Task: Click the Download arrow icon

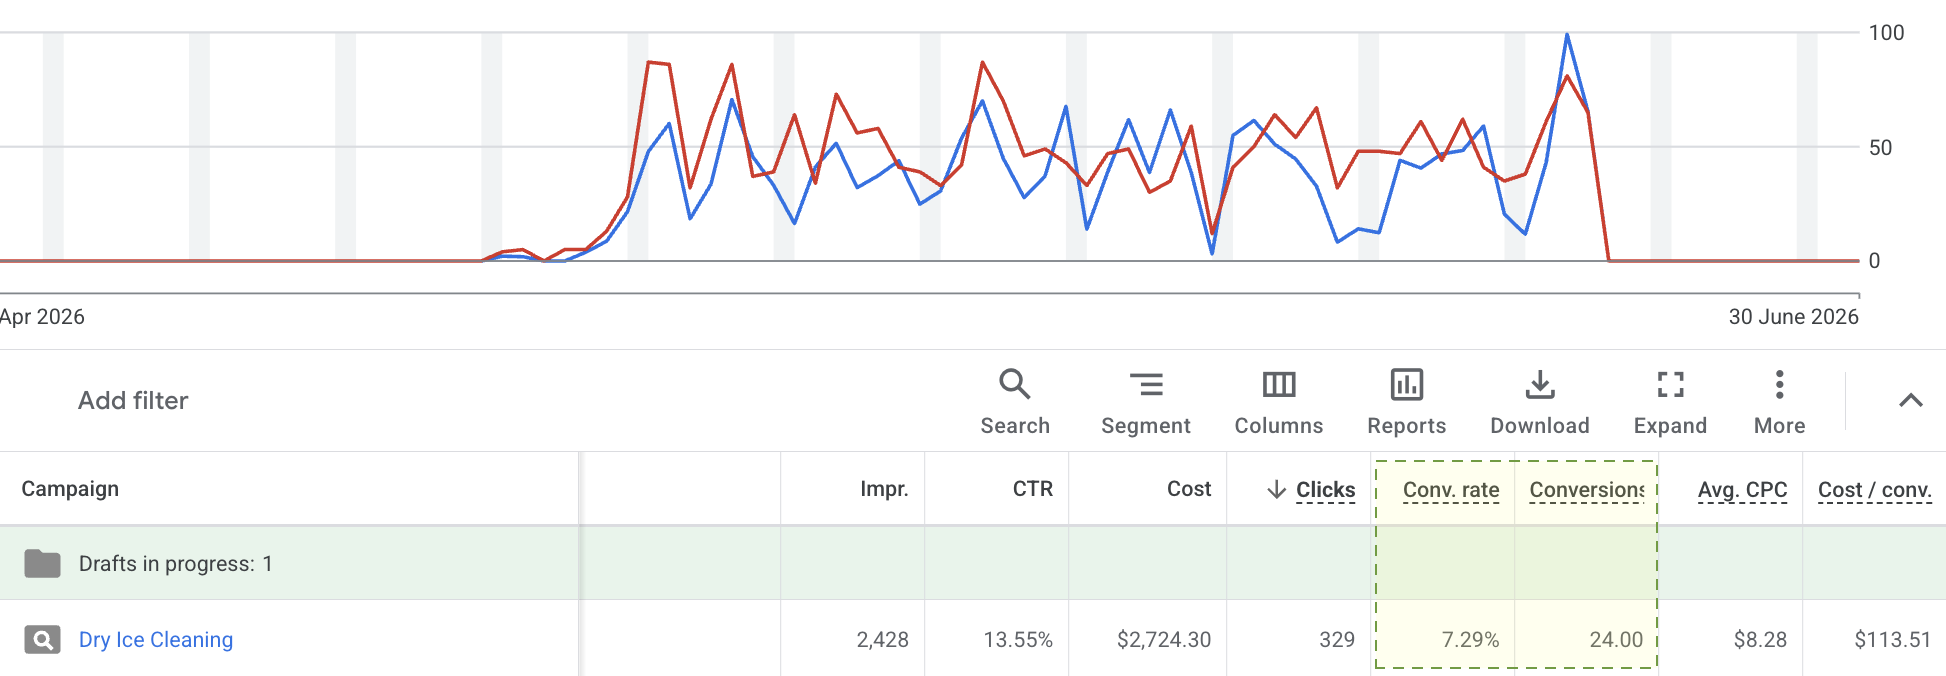Action: click(1540, 384)
